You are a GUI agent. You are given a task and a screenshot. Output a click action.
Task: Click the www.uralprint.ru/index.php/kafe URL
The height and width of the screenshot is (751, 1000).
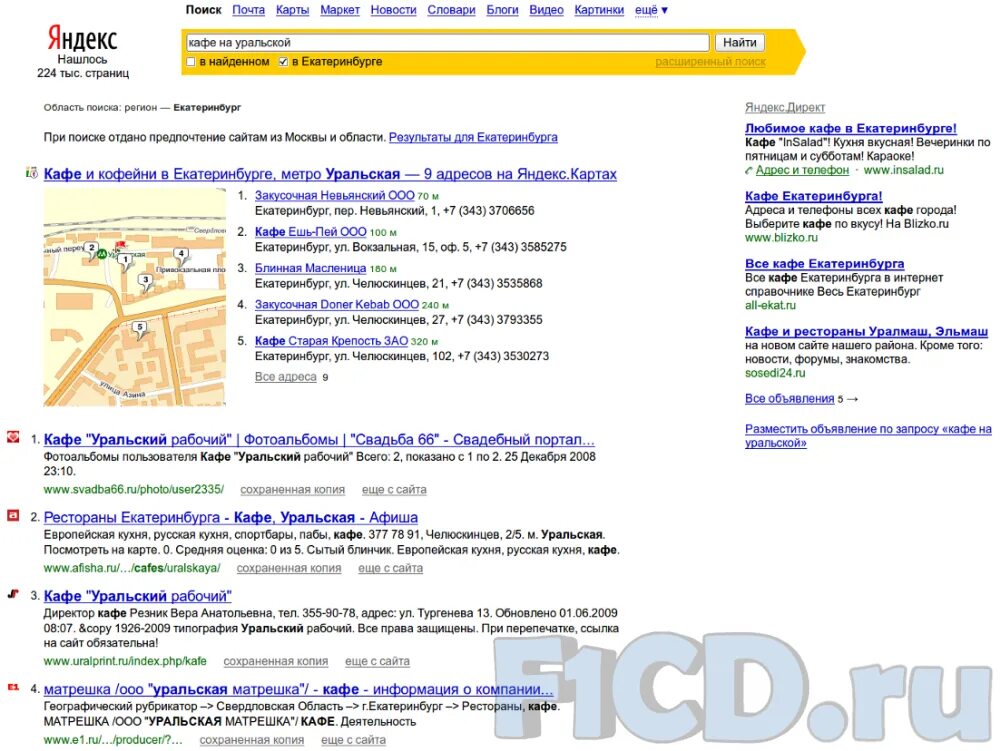click(x=125, y=661)
